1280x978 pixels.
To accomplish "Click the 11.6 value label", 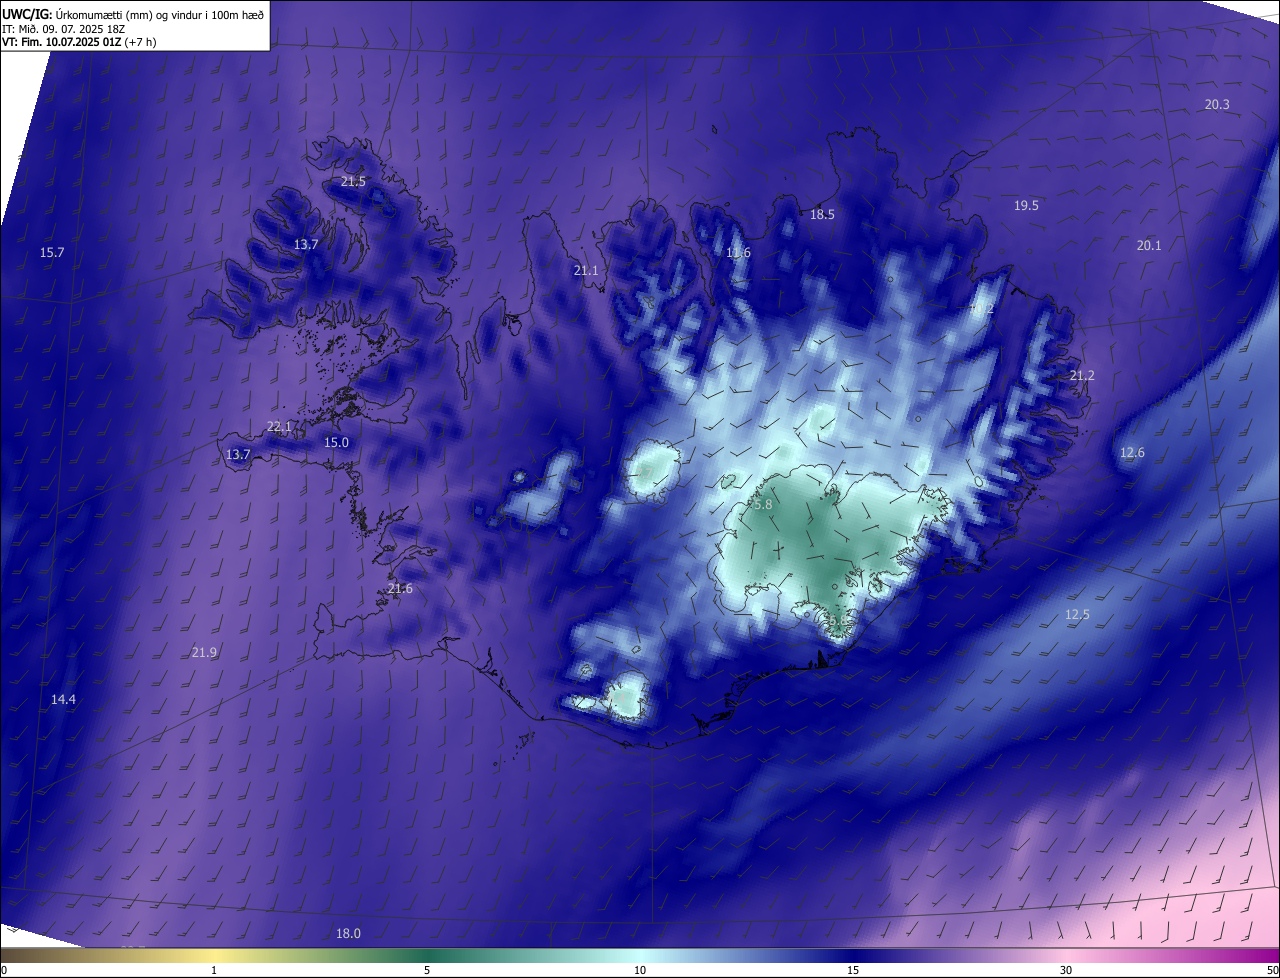I will [738, 253].
